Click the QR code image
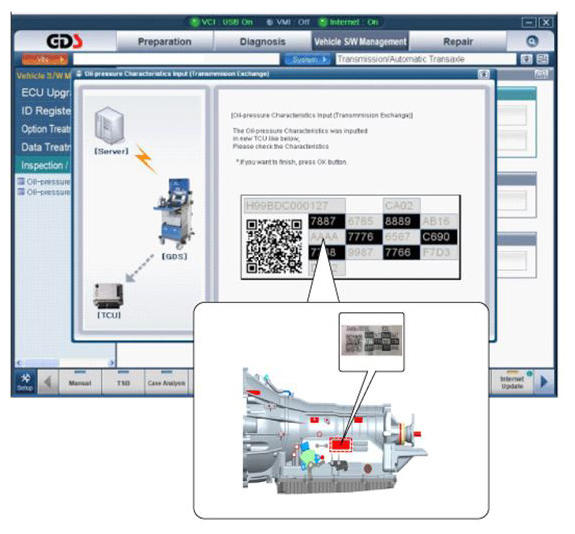This screenshot has height=534, width=575. [274, 246]
